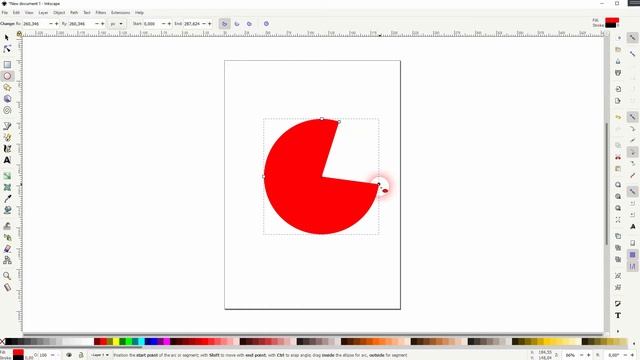Increase the arc Start angle
Image resolution: width=640 pixels, height=360 pixels.
[x=169, y=24]
